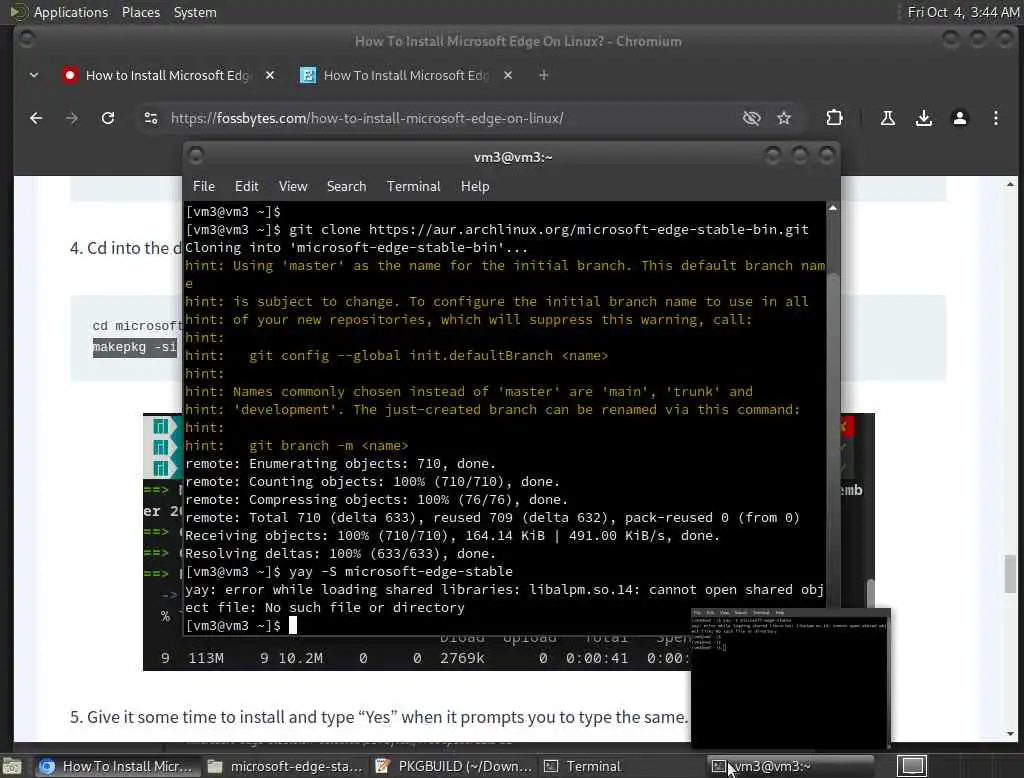Reload the fossbytes page
Viewport: 1024px width, 778px height.
coord(108,118)
